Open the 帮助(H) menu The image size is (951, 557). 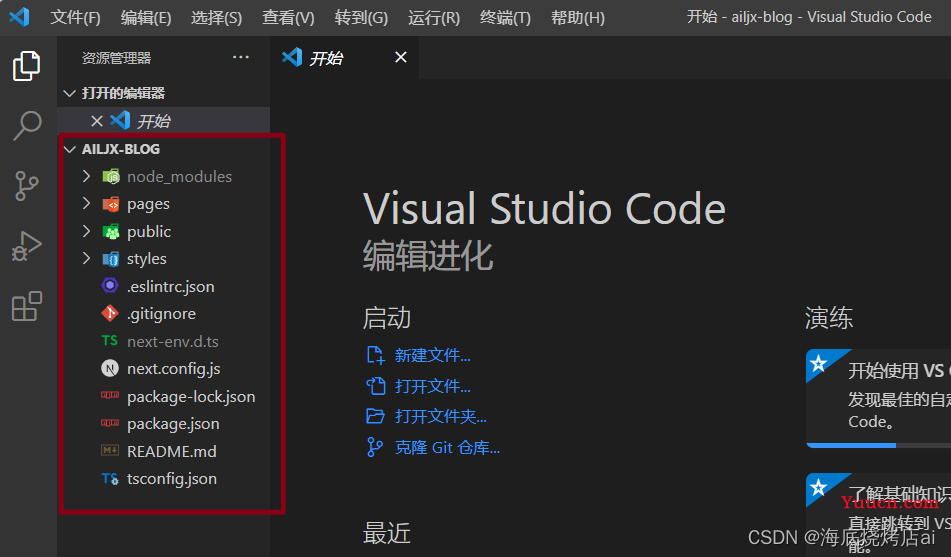[577, 18]
